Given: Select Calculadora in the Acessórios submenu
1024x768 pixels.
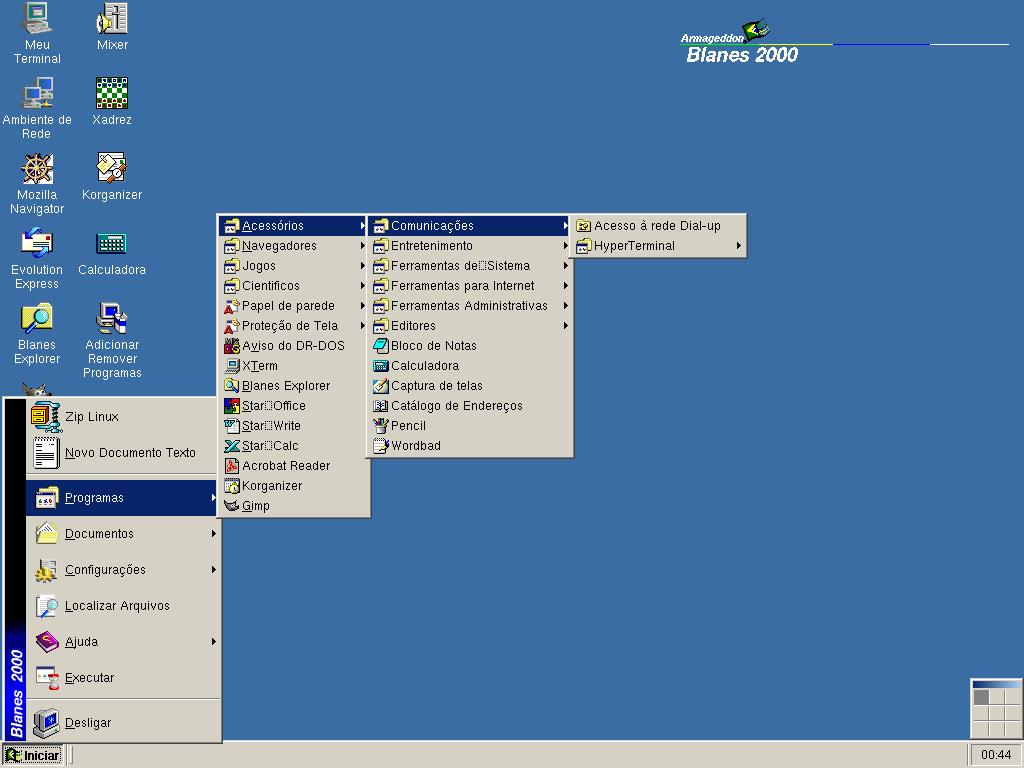Looking at the screenshot, I should pyautogui.click(x=470, y=366).
